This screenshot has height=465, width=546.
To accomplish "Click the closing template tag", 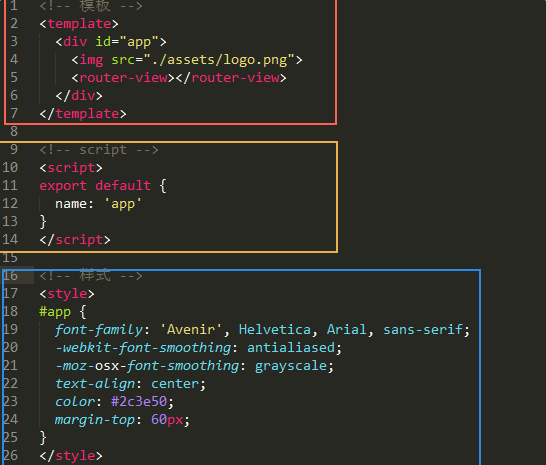I will (83, 114).
